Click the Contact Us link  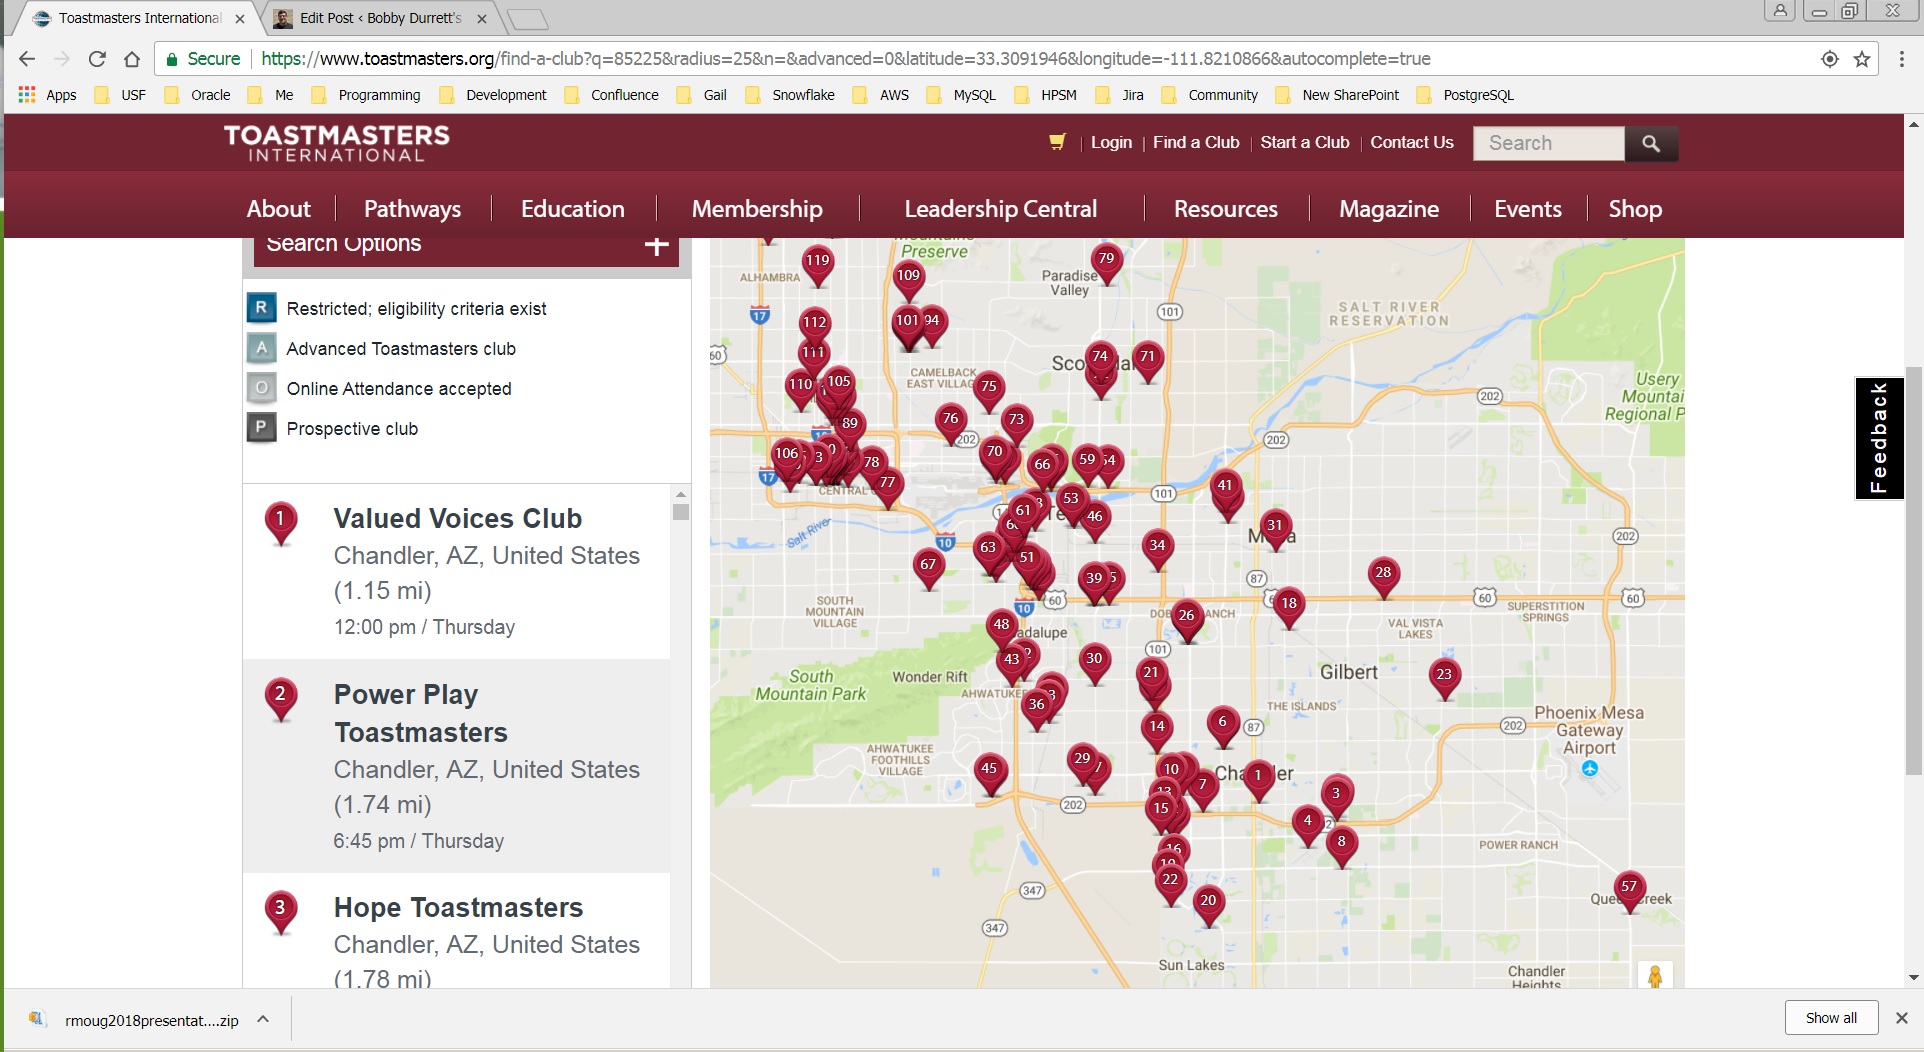click(x=1412, y=142)
